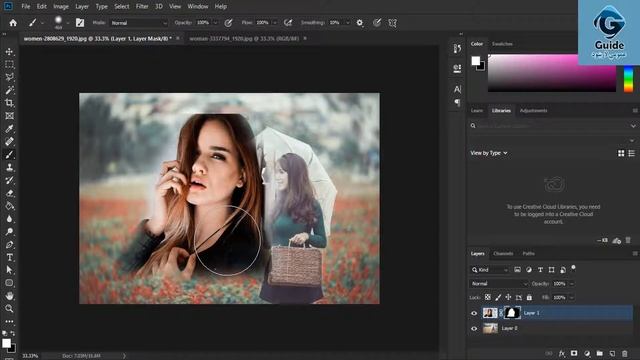Open the layer blend mode Normal dropdown
640x360 pixels.
[x=499, y=284]
